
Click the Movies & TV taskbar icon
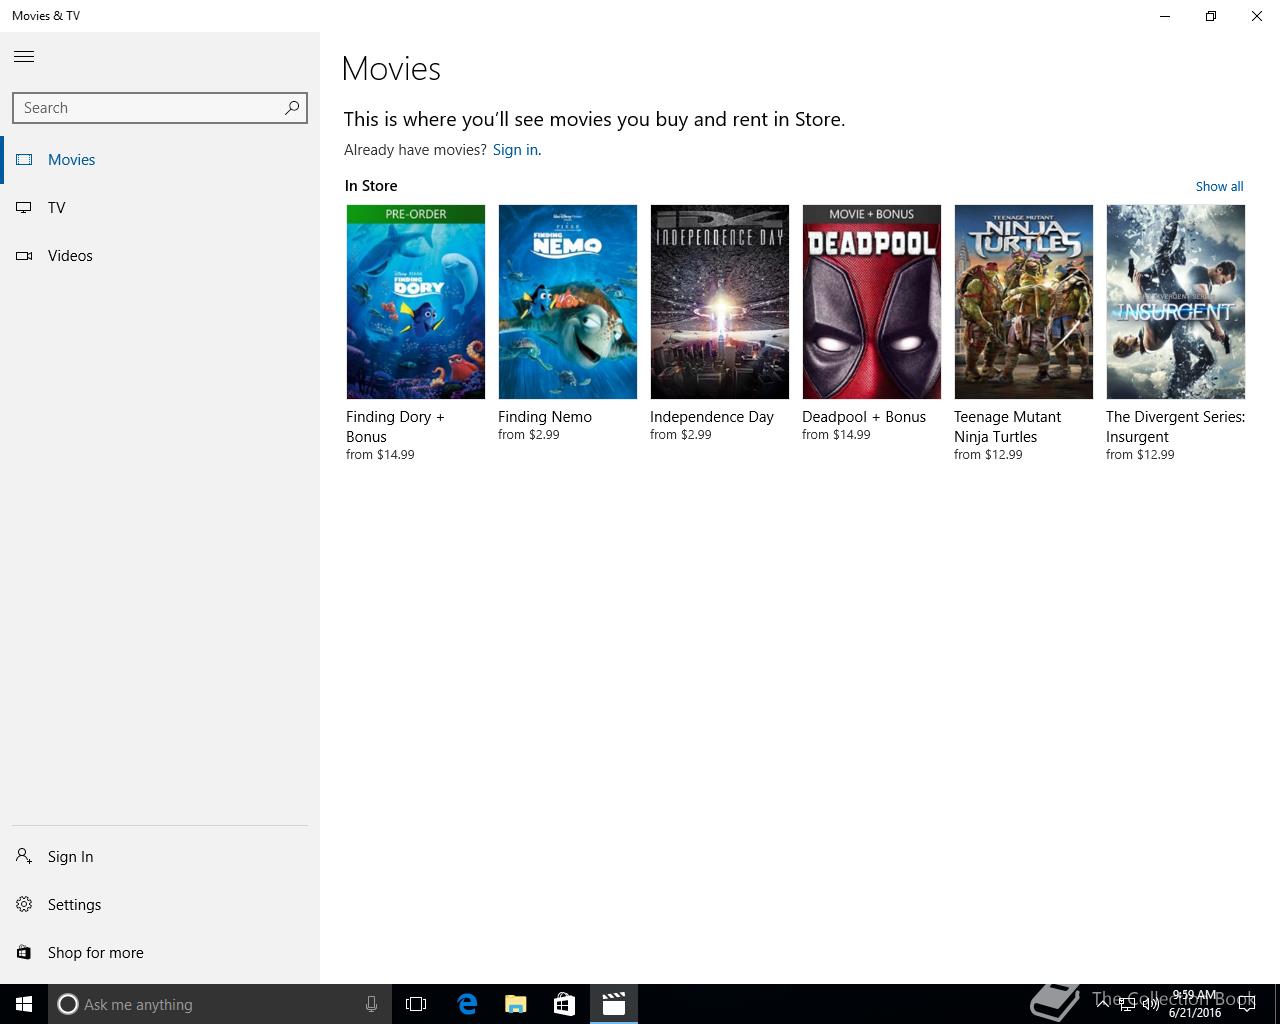pos(613,1004)
